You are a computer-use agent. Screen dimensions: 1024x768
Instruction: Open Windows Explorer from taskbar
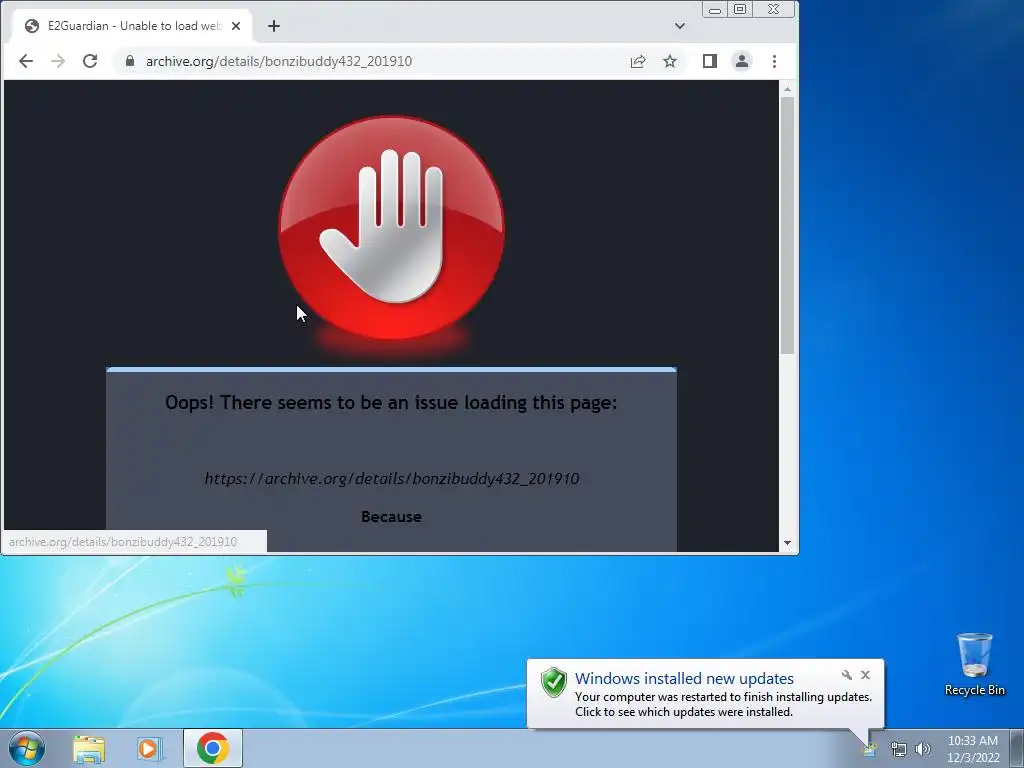[89, 749]
